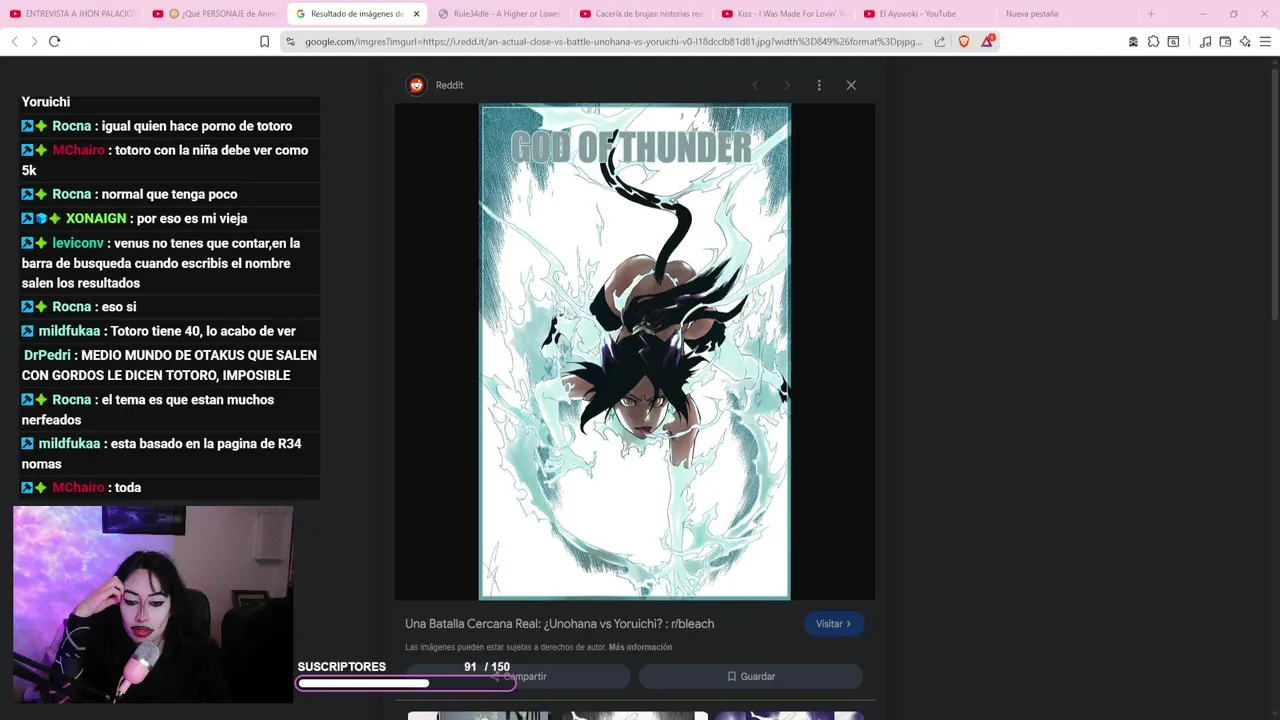Screen dimensions: 1280x720
Task: Show previous image in preview
Action: point(755,85)
